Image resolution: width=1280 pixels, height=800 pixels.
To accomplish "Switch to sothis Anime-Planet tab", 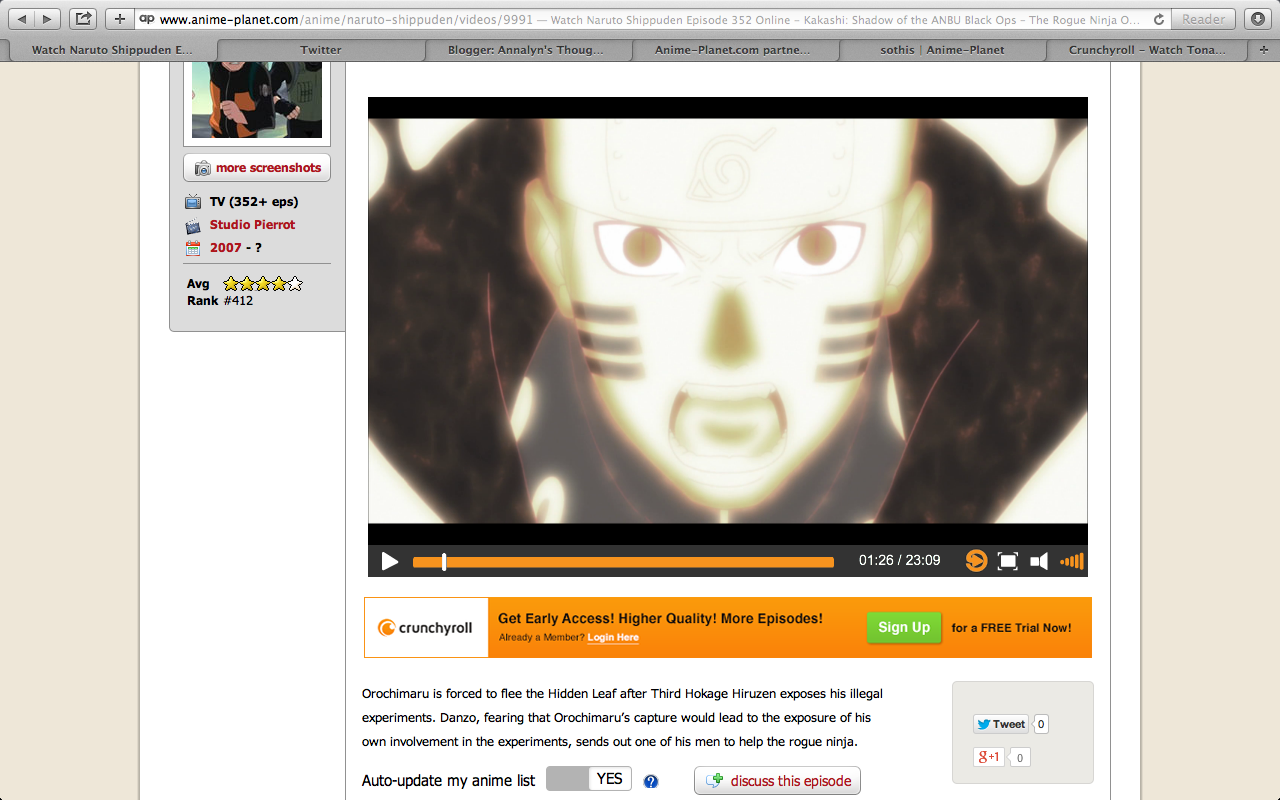I will [x=942, y=50].
